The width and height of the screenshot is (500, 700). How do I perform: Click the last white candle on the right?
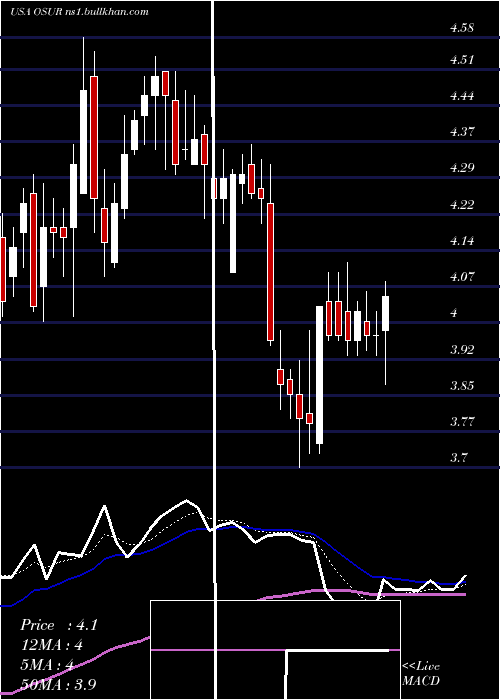click(x=385, y=313)
